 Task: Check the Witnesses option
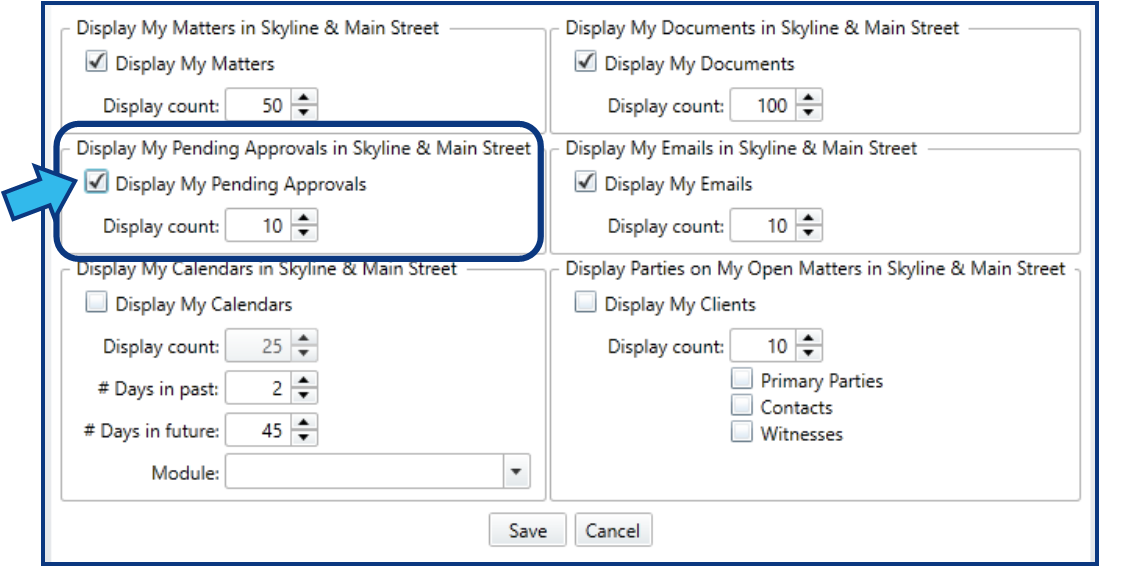(x=741, y=432)
